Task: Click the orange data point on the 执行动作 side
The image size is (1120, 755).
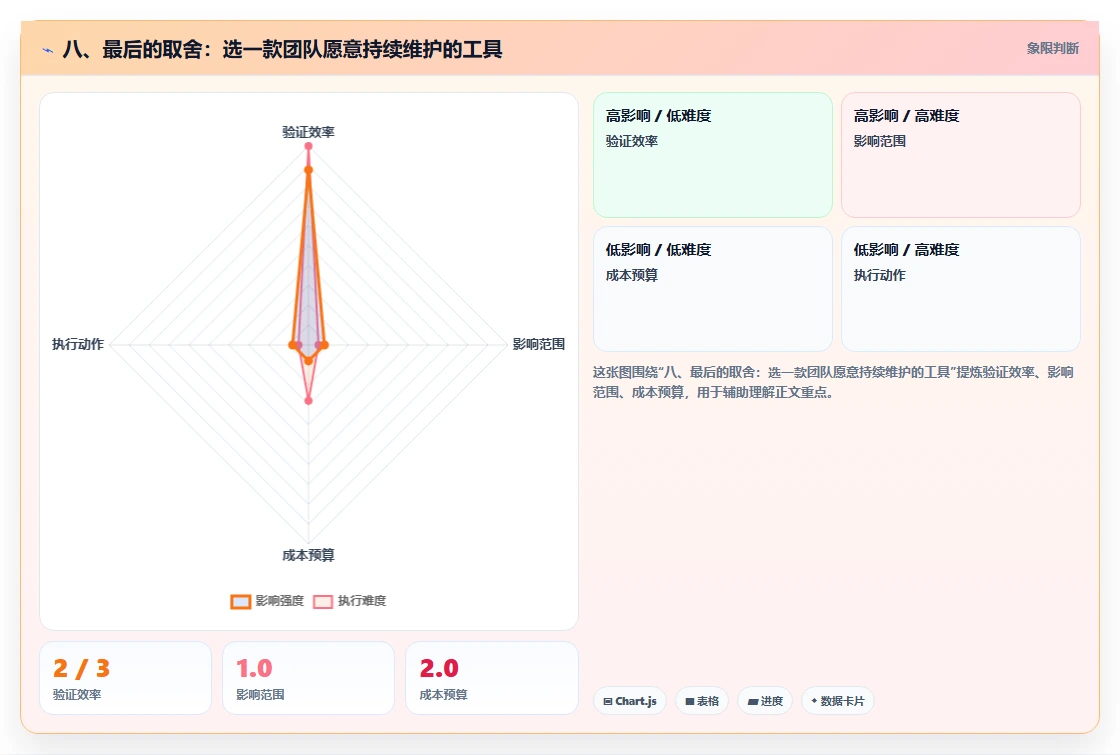Action: [292, 345]
